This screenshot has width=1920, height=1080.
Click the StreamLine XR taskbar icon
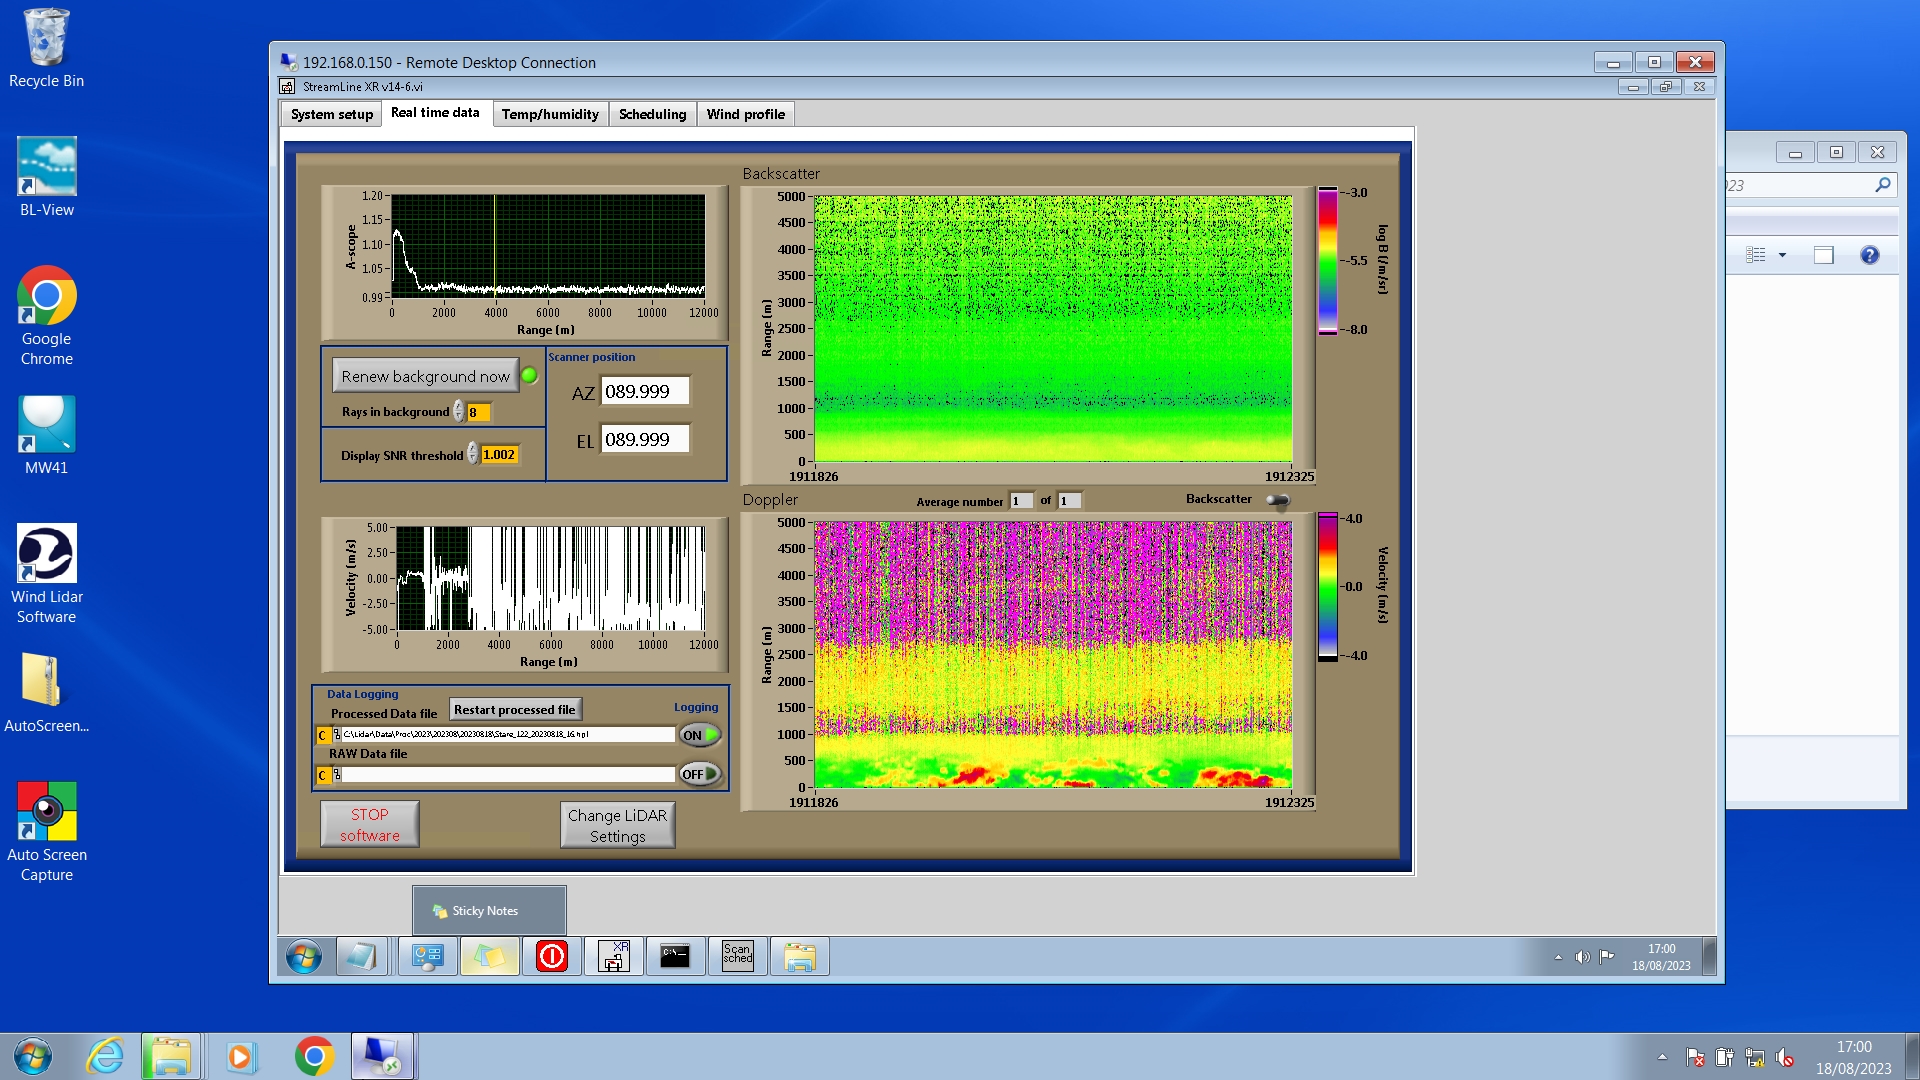pos(614,956)
